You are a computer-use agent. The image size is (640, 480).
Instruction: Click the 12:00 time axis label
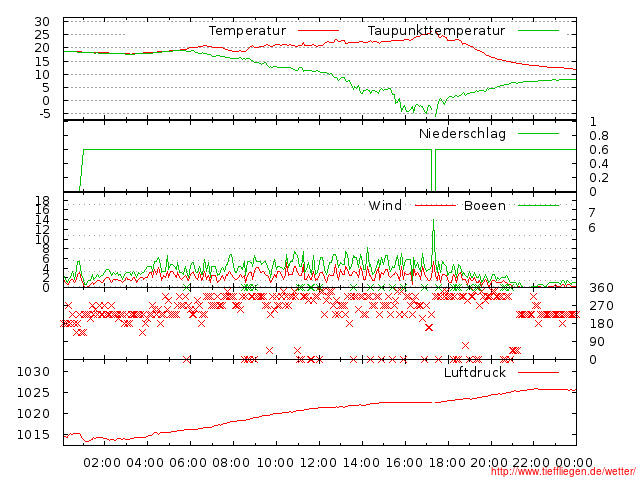[318, 463]
